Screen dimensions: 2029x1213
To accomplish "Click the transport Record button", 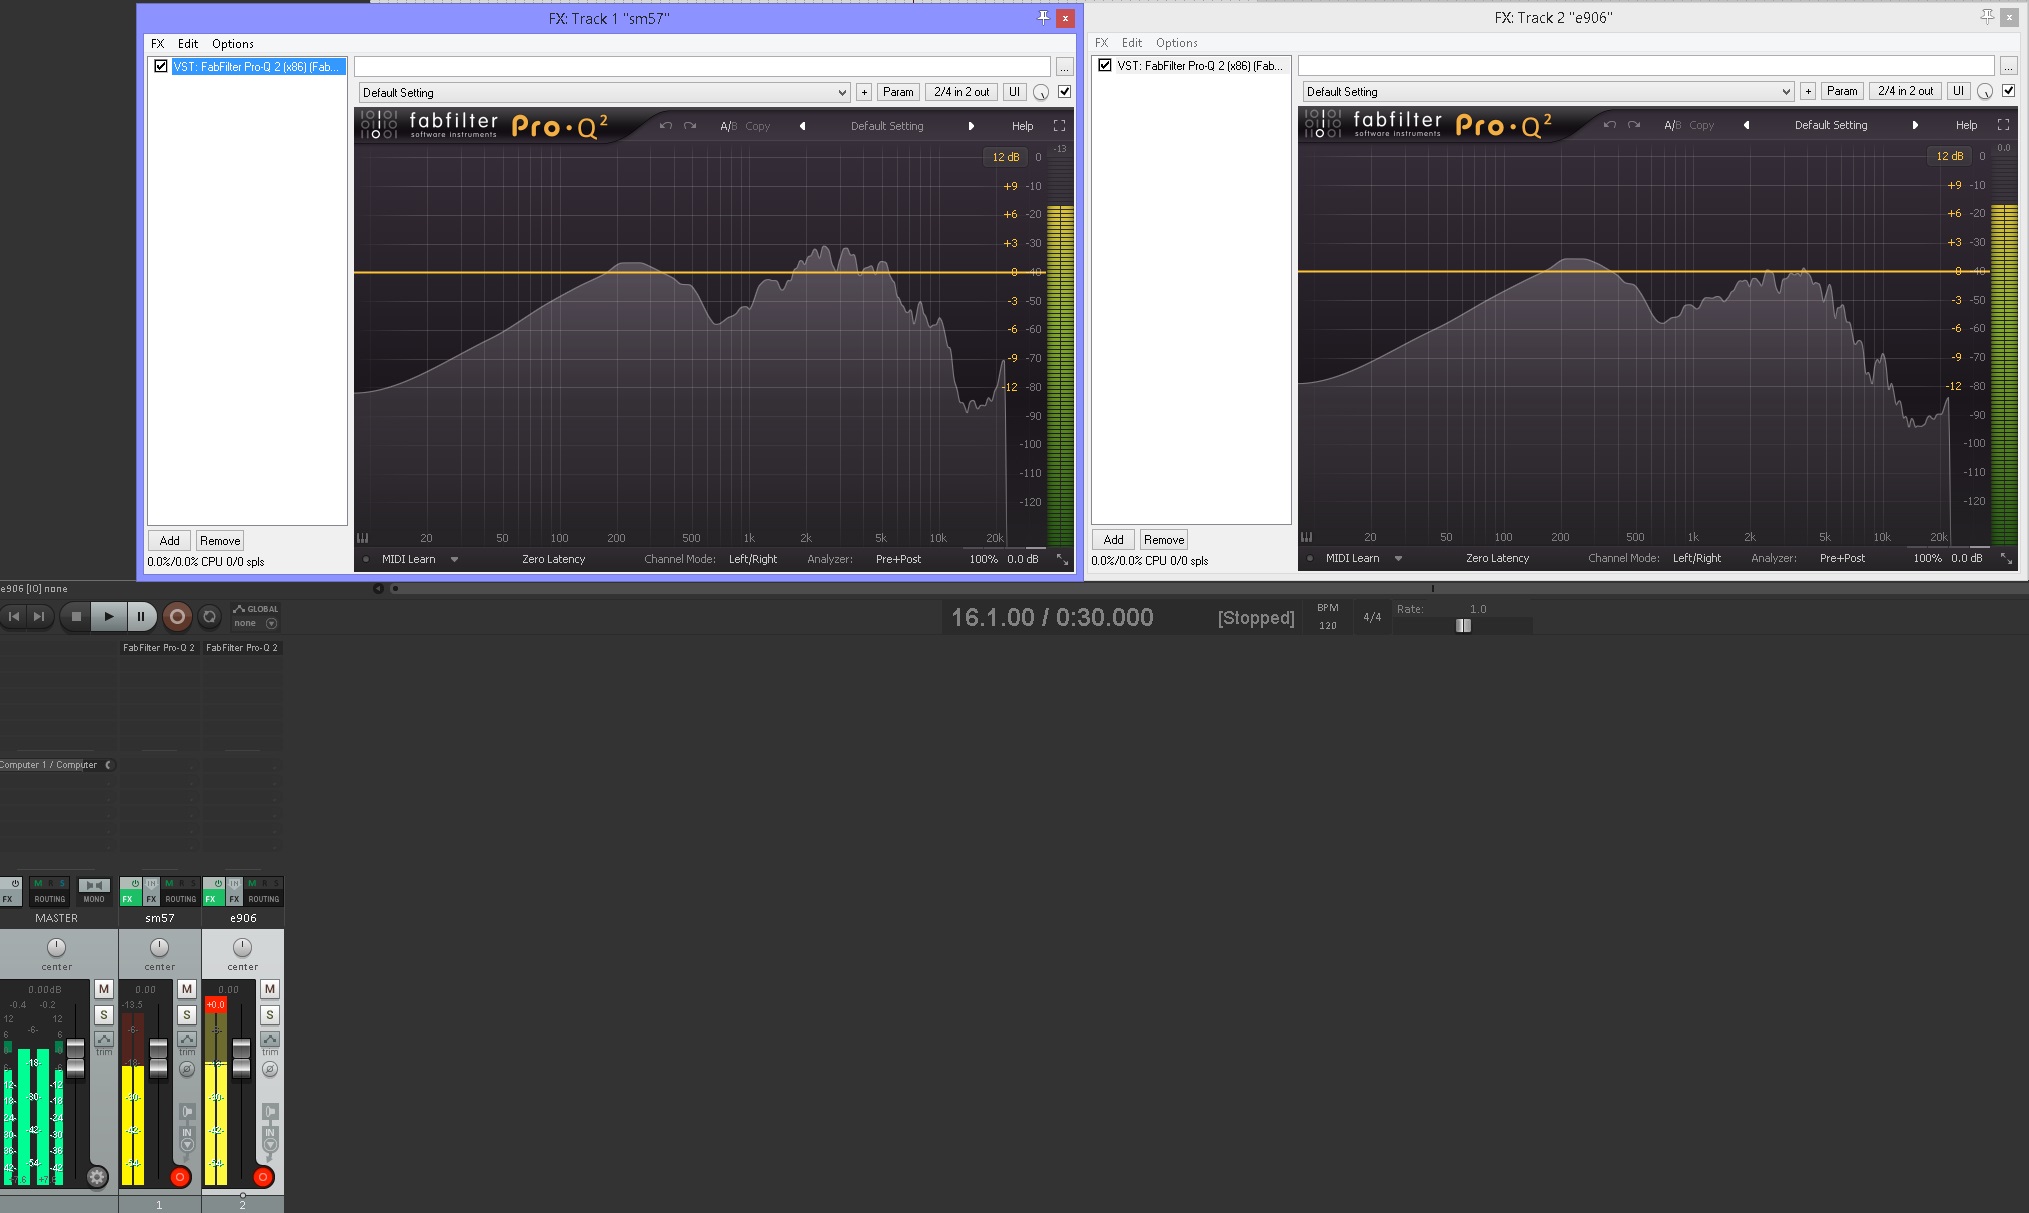I will click(x=177, y=617).
